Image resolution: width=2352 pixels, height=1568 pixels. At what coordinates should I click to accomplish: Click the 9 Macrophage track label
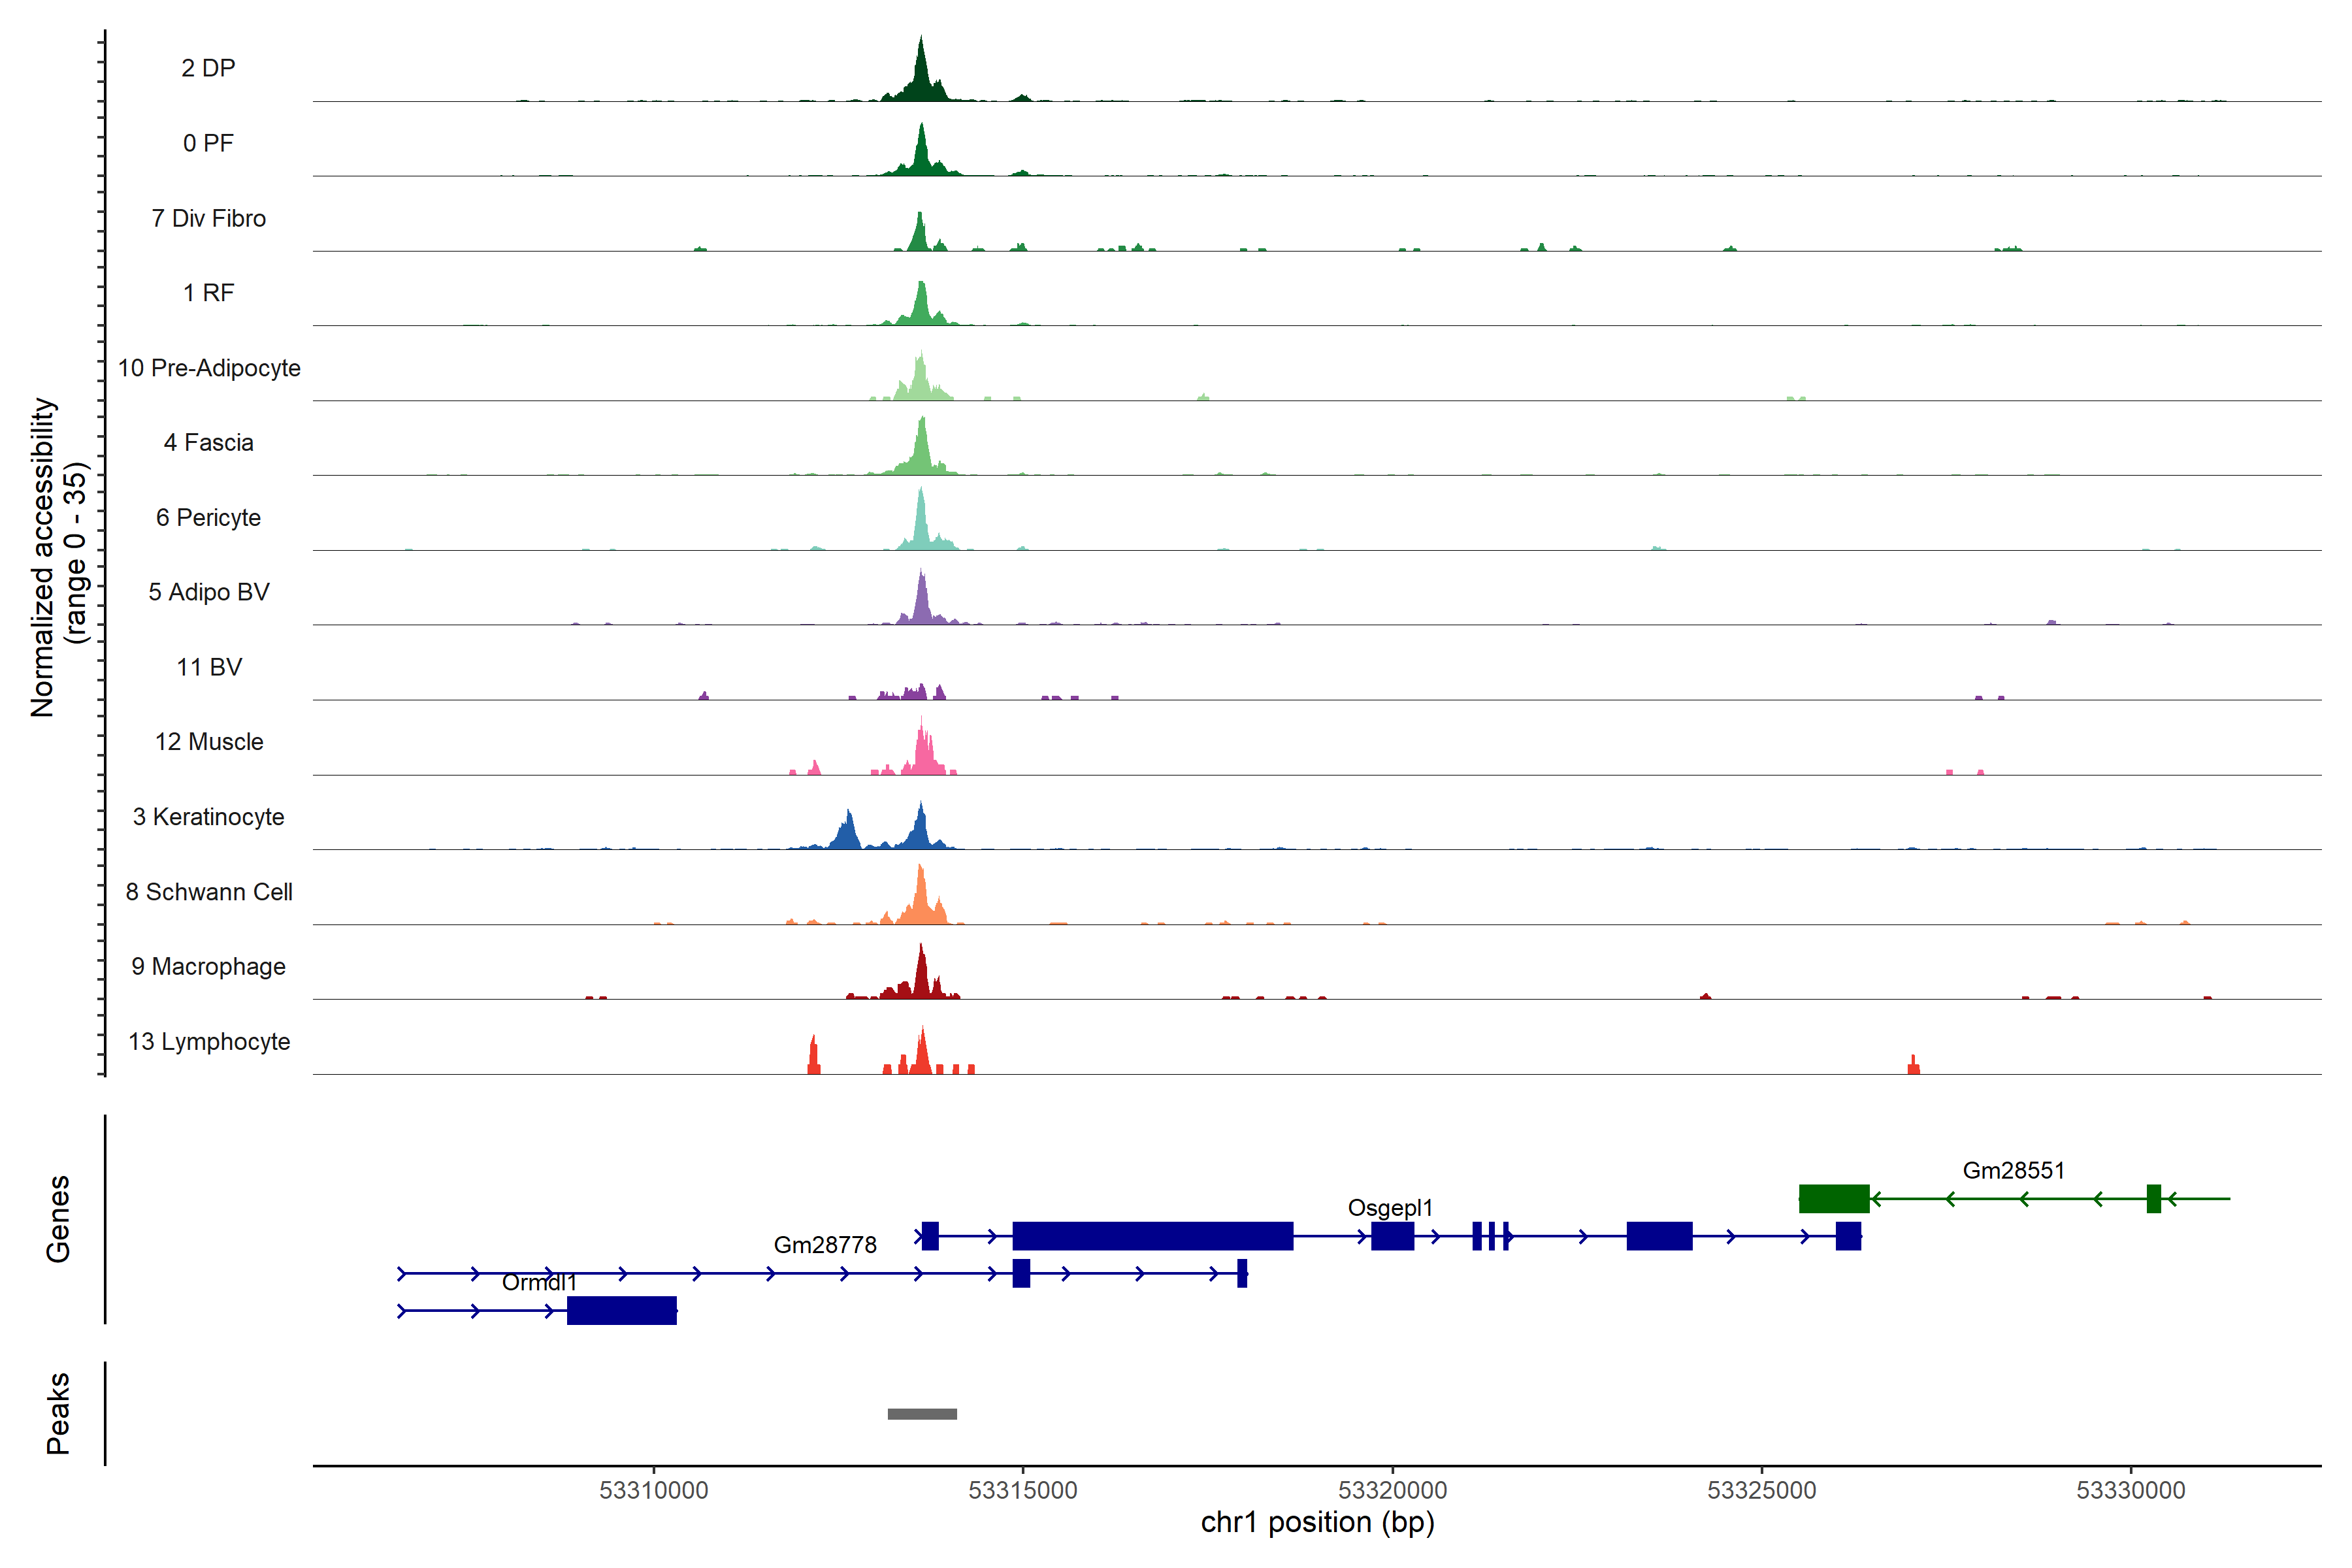(209, 967)
